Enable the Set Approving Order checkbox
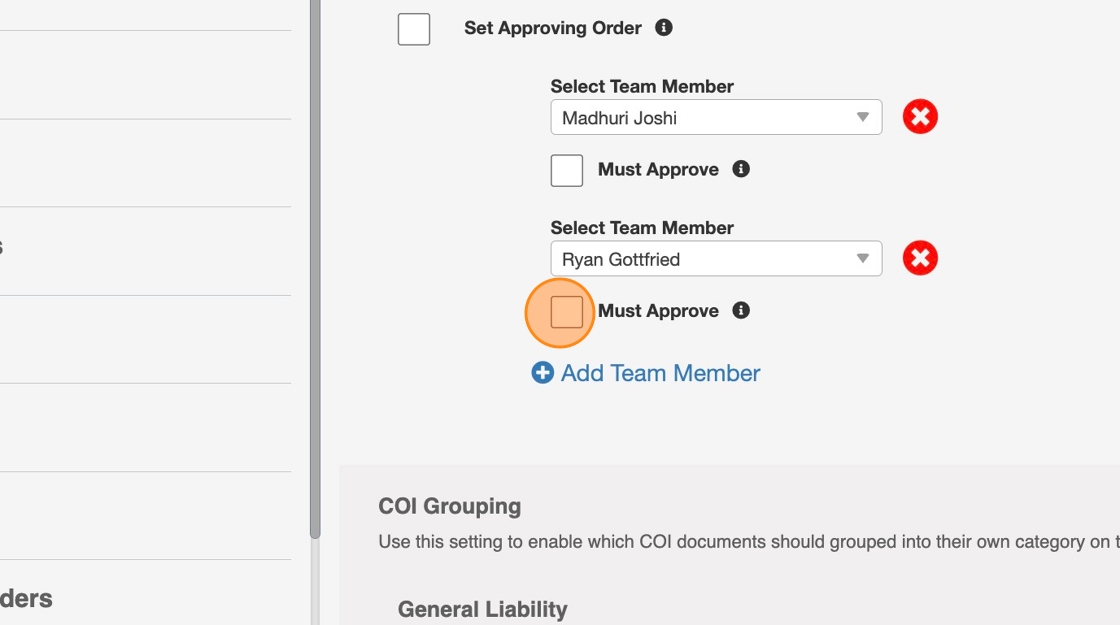This screenshot has height=625, width=1120. 414,29
